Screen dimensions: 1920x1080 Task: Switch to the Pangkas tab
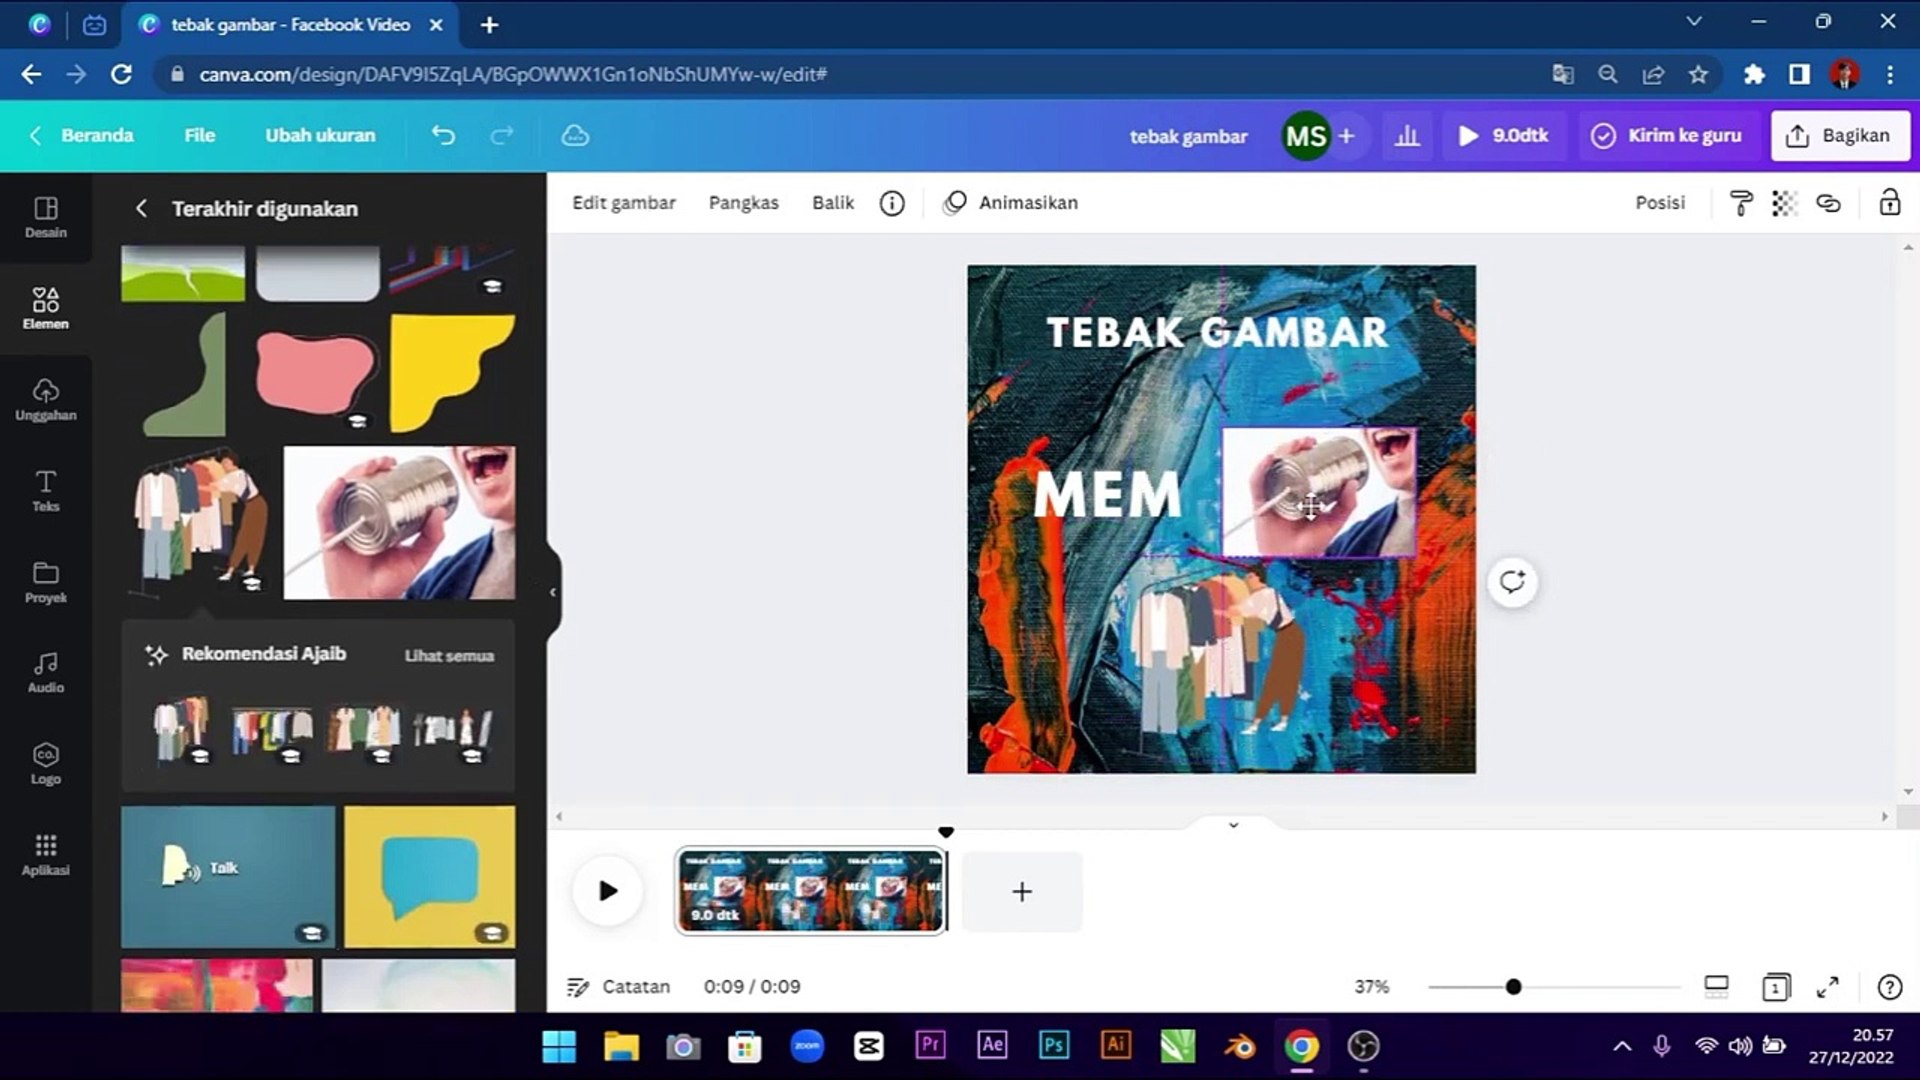pos(743,202)
